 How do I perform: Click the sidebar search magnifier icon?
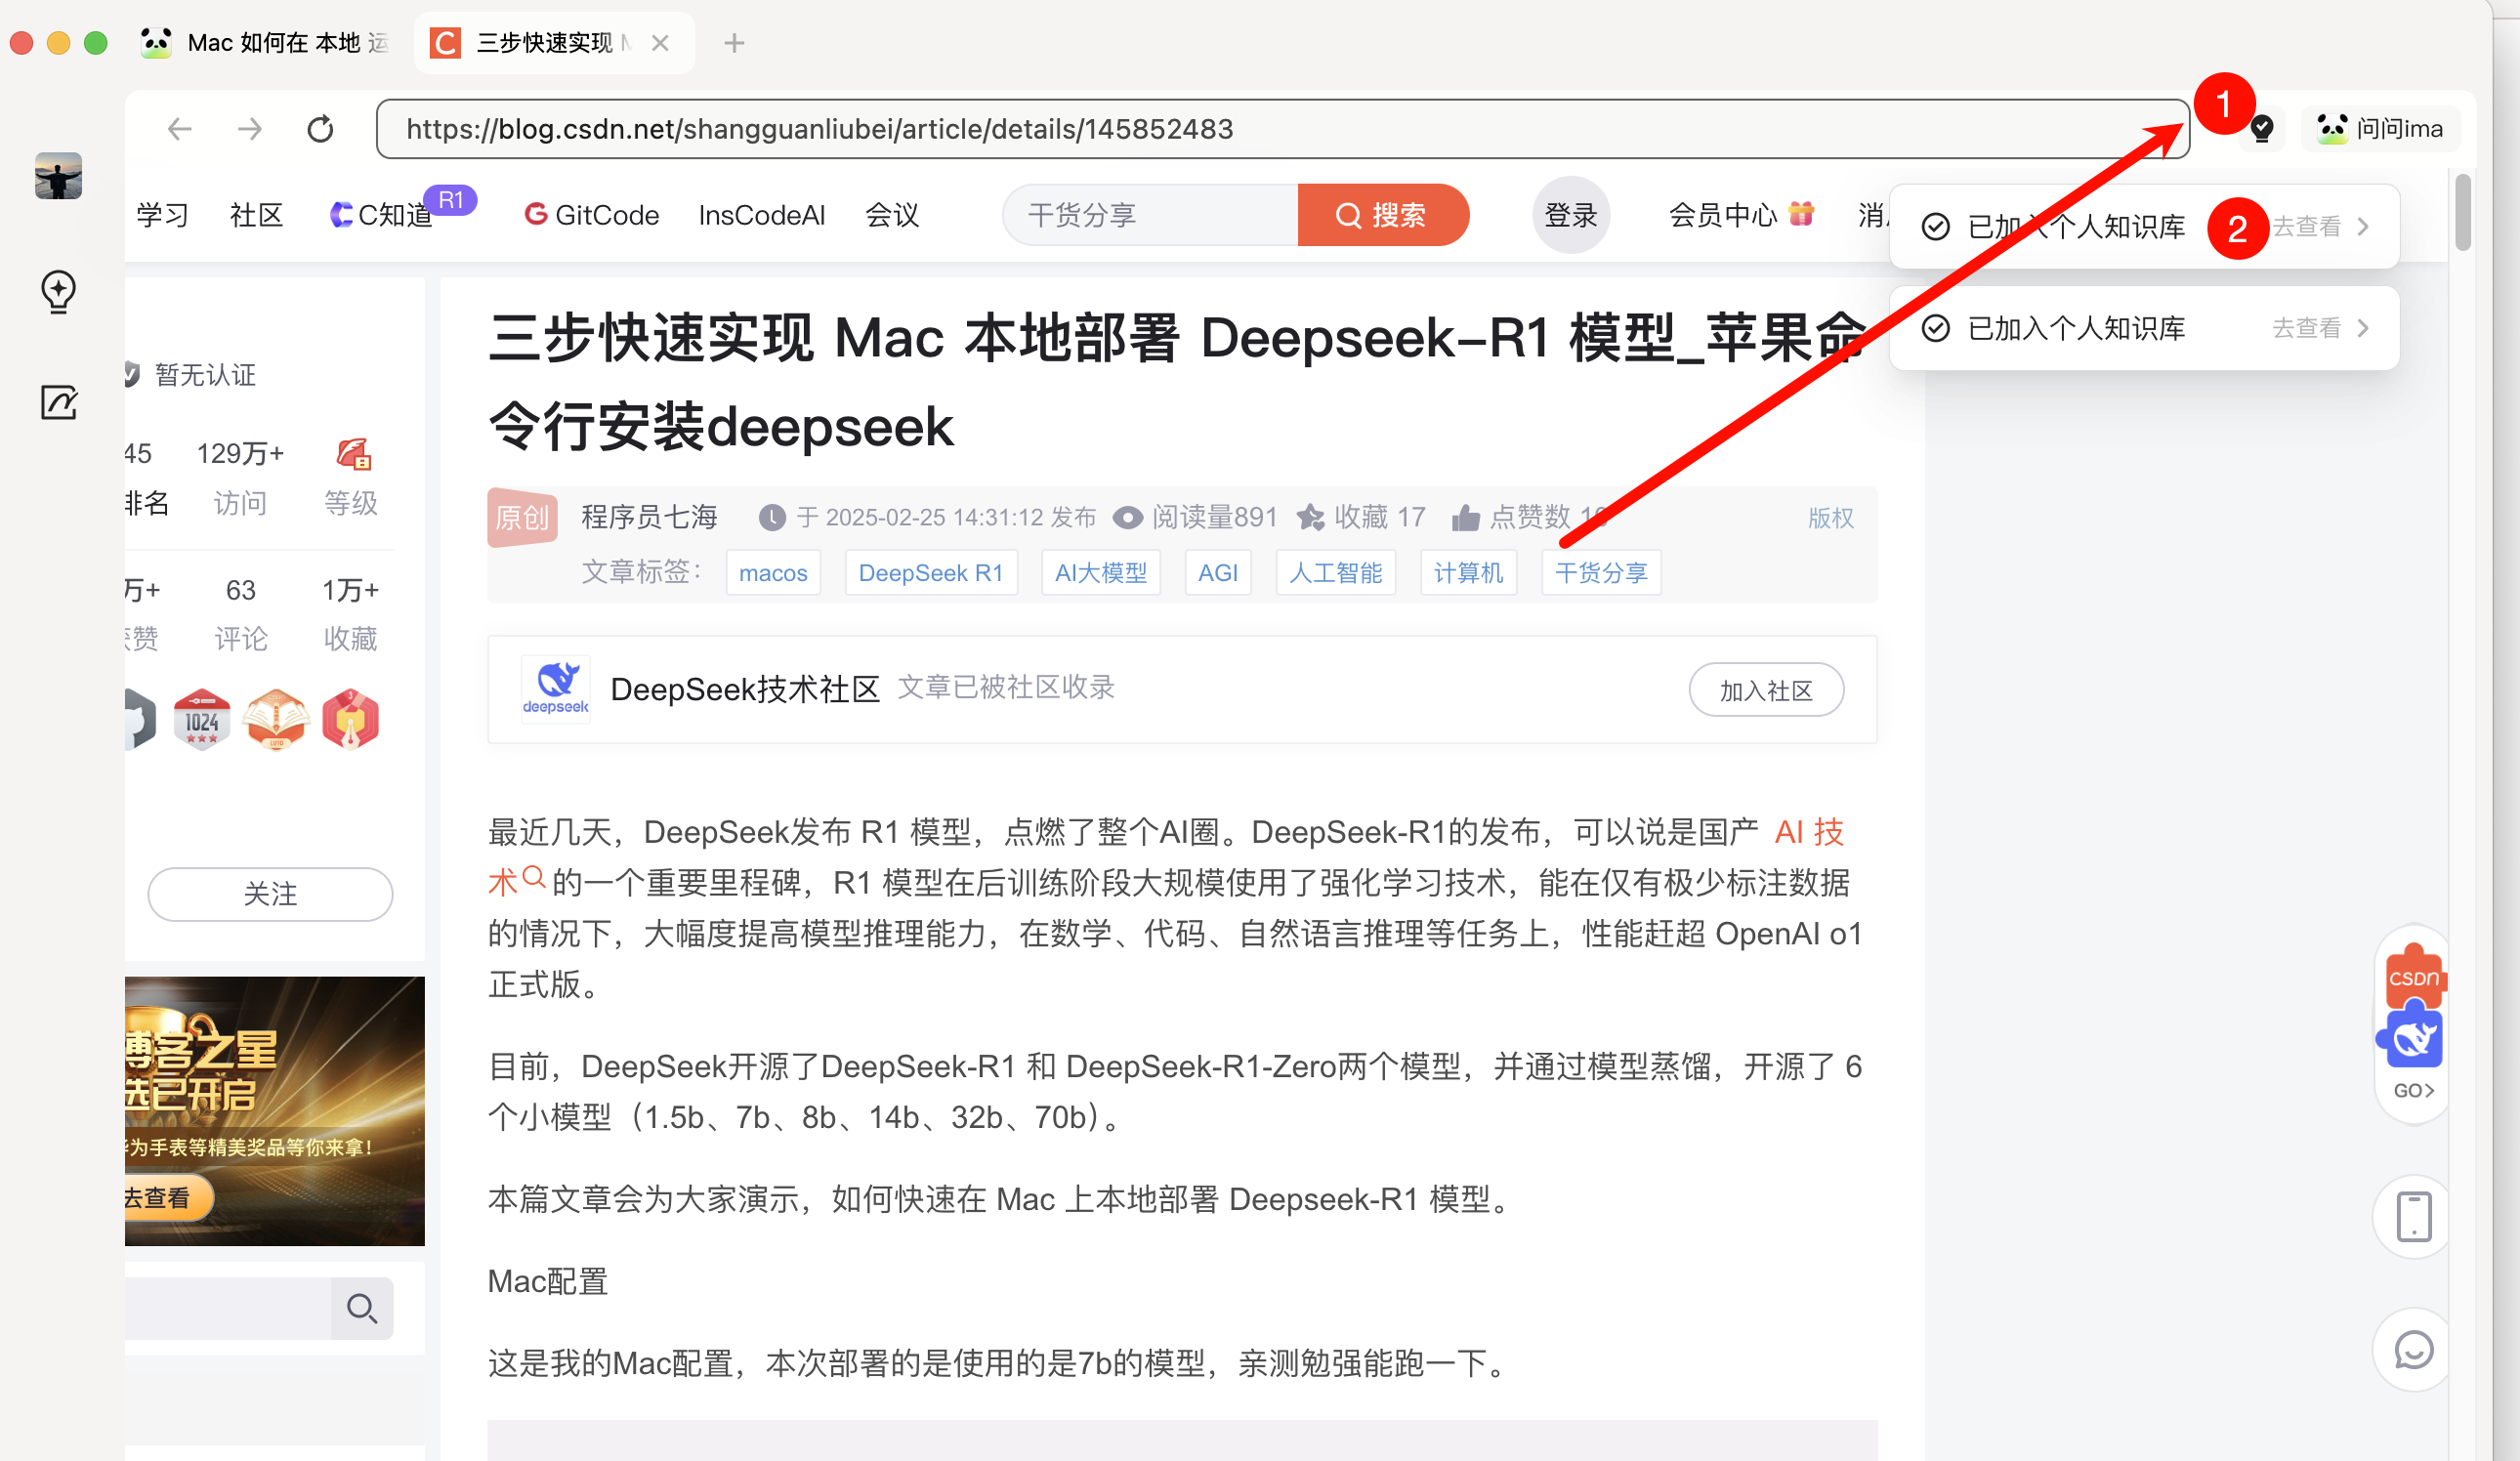pyautogui.click(x=361, y=1307)
